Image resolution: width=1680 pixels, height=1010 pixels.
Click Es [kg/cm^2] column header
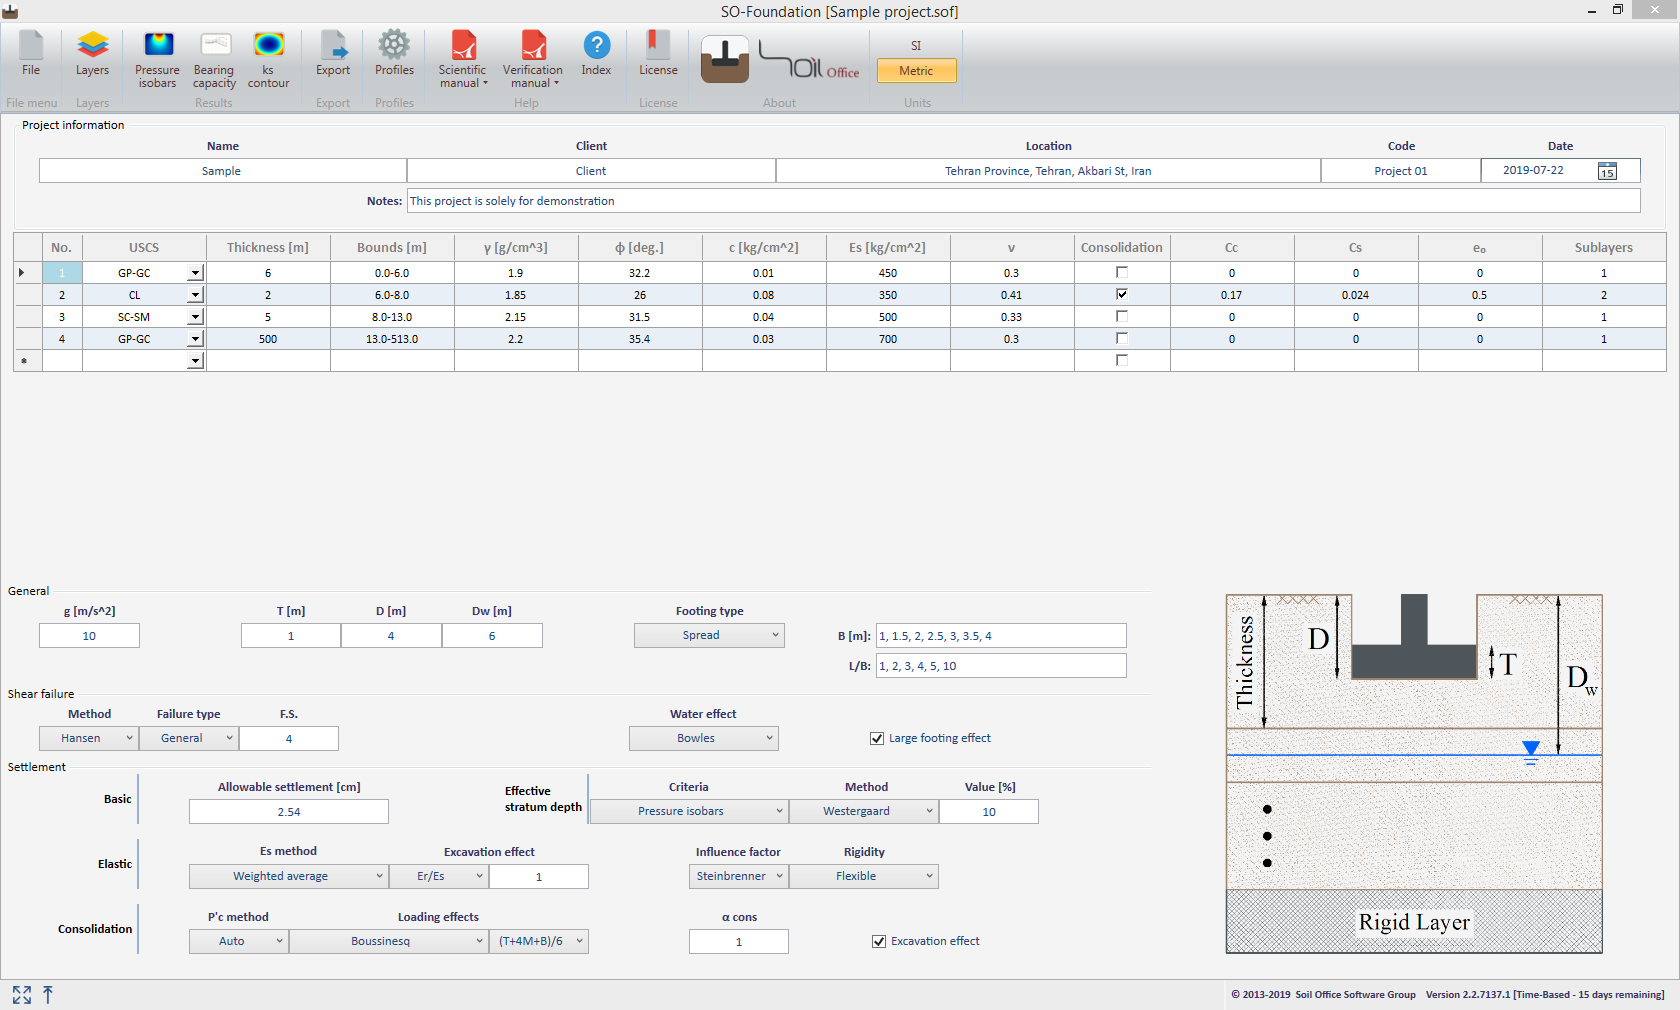click(x=888, y=247)
